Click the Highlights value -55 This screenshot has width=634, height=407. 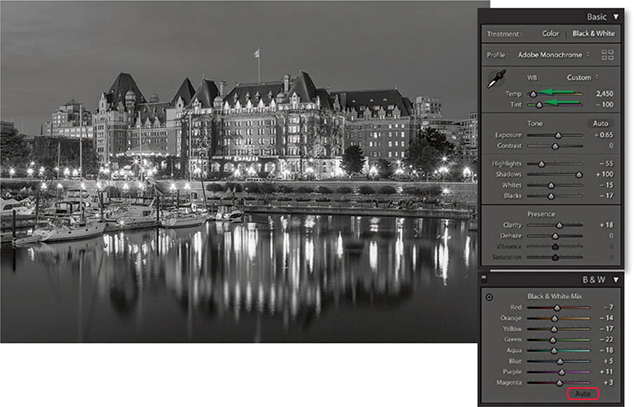(607, 164)
